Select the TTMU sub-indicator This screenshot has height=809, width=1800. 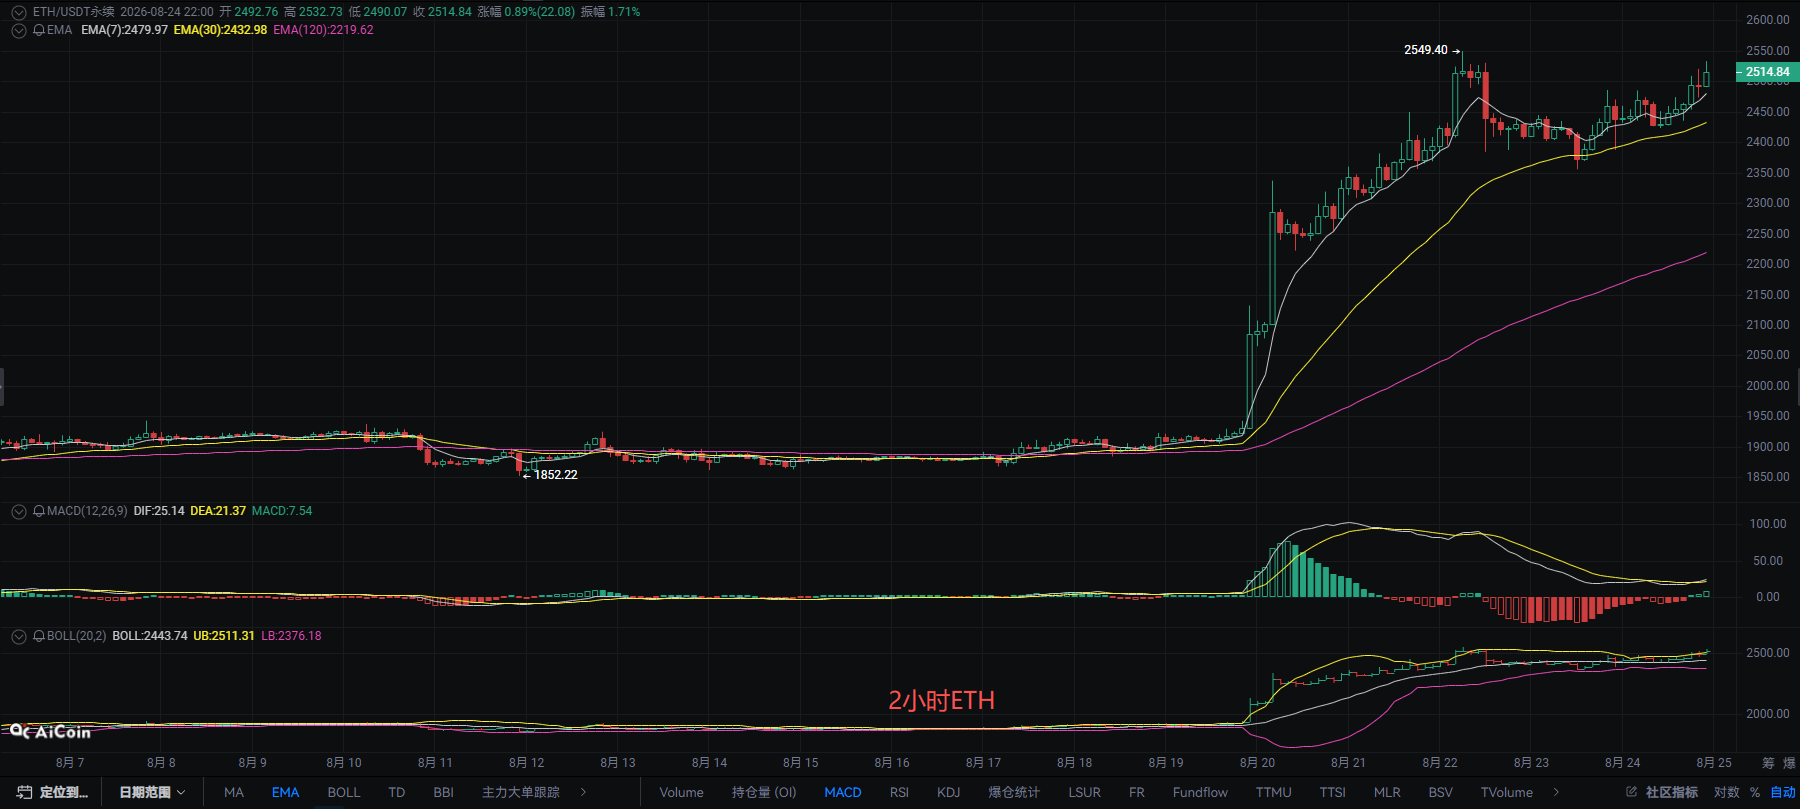click(1273, 792)
